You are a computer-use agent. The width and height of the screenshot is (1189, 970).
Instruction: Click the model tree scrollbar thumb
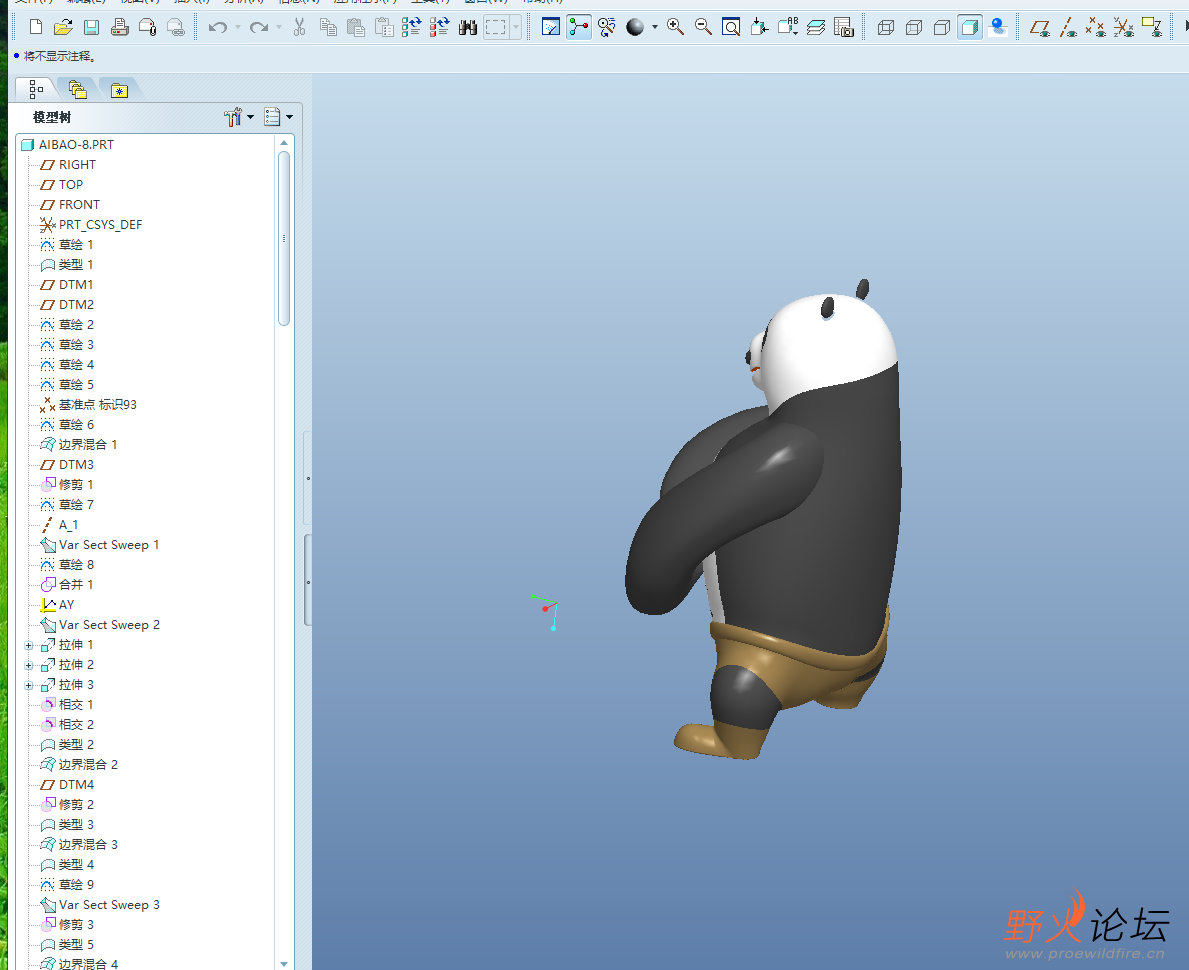284,238
